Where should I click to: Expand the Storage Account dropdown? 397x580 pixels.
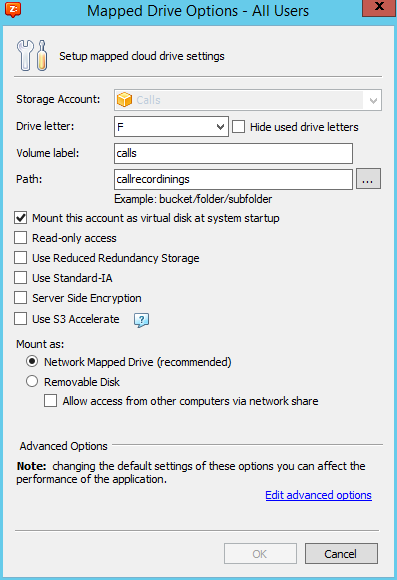[x=373, y=100]
